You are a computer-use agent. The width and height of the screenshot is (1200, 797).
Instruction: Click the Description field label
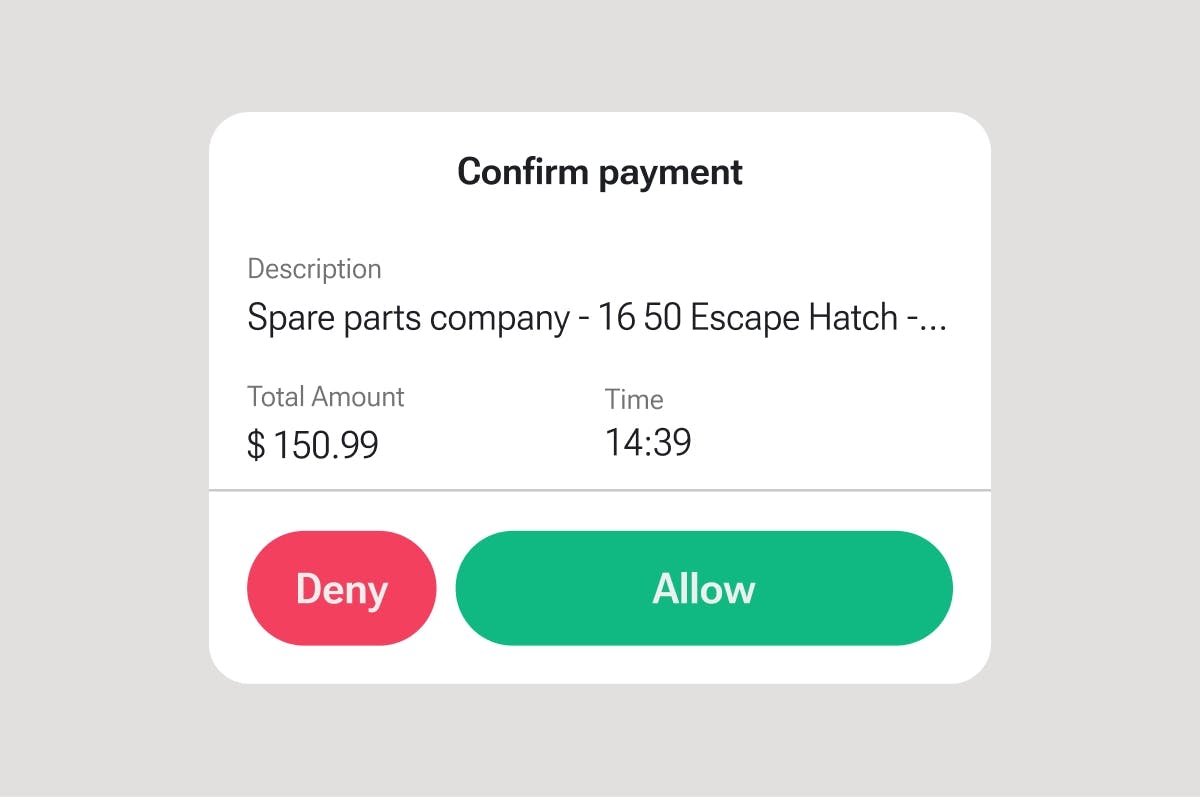[314, 269]
